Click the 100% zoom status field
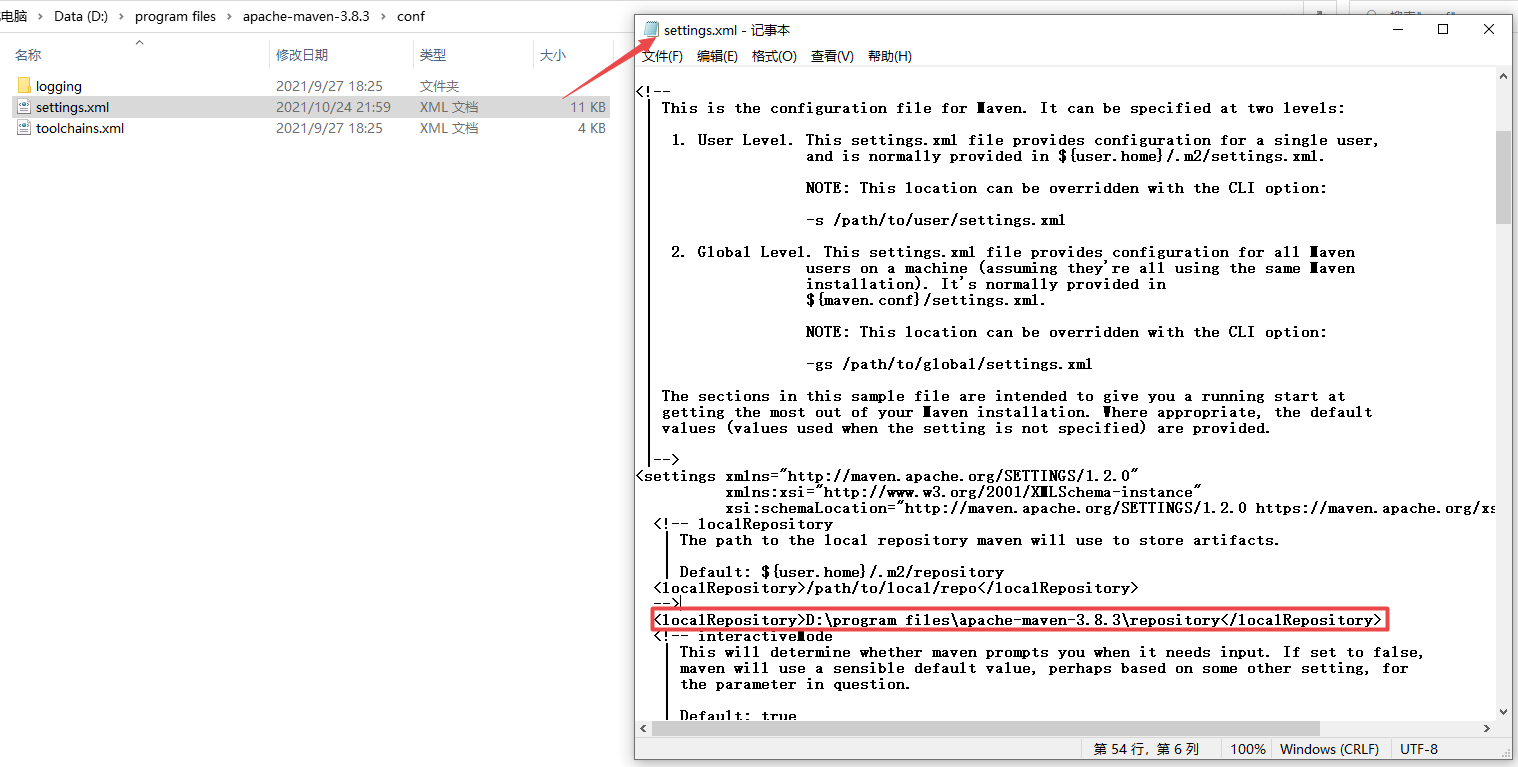The image size is (1518, 767). tap(1247, 749)
